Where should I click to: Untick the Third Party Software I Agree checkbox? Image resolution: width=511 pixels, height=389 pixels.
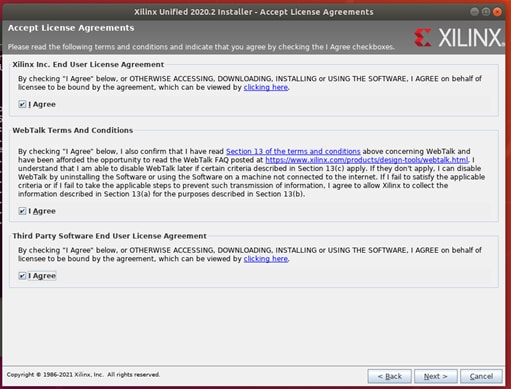pos(22,276)
